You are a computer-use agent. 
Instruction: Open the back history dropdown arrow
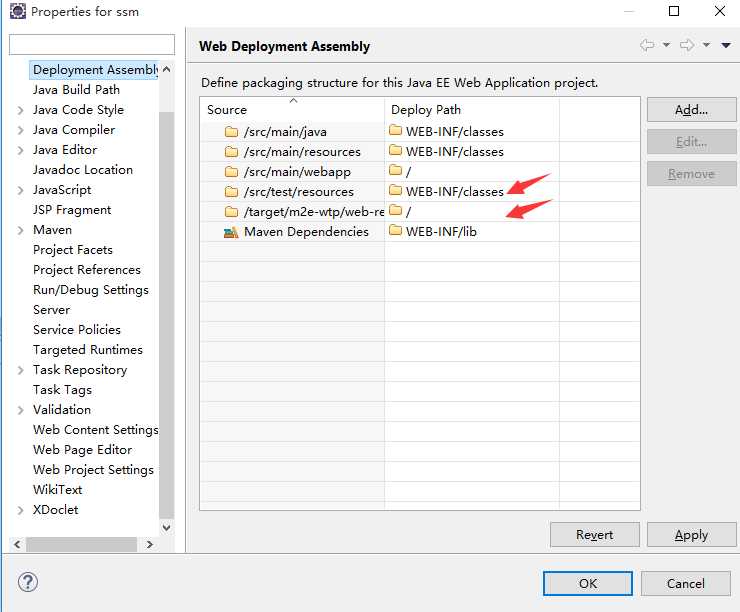point(666,45)
